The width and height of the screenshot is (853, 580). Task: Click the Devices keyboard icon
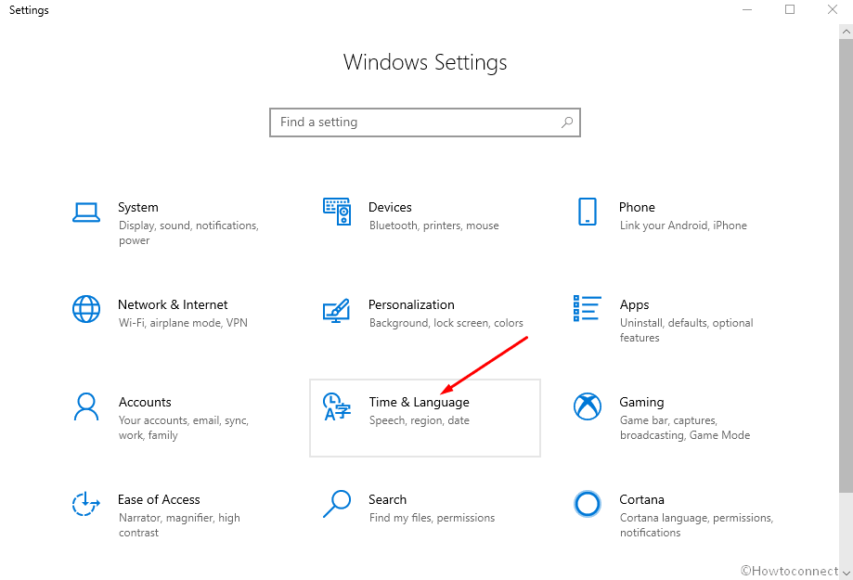[x=336, y=211]
